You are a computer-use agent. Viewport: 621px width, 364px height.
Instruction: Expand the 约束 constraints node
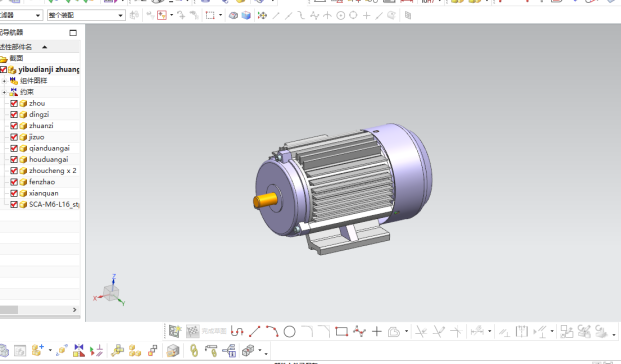pyautogui.click(x=4, y=92)
